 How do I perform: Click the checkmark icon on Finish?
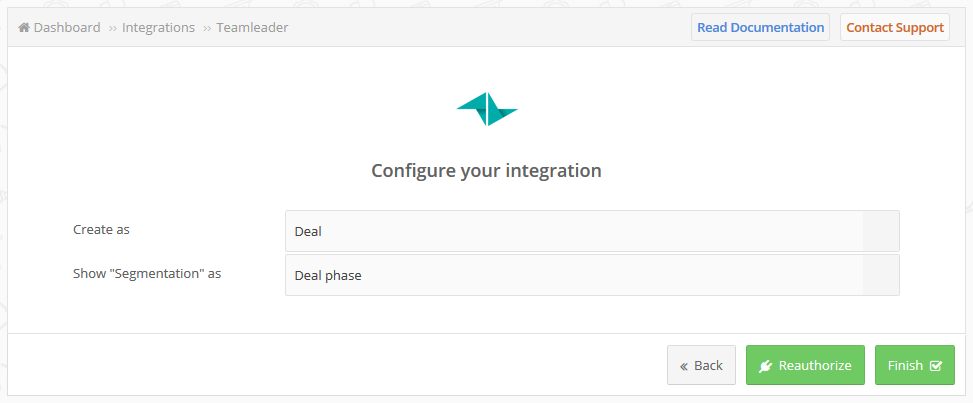coord(936,366)
